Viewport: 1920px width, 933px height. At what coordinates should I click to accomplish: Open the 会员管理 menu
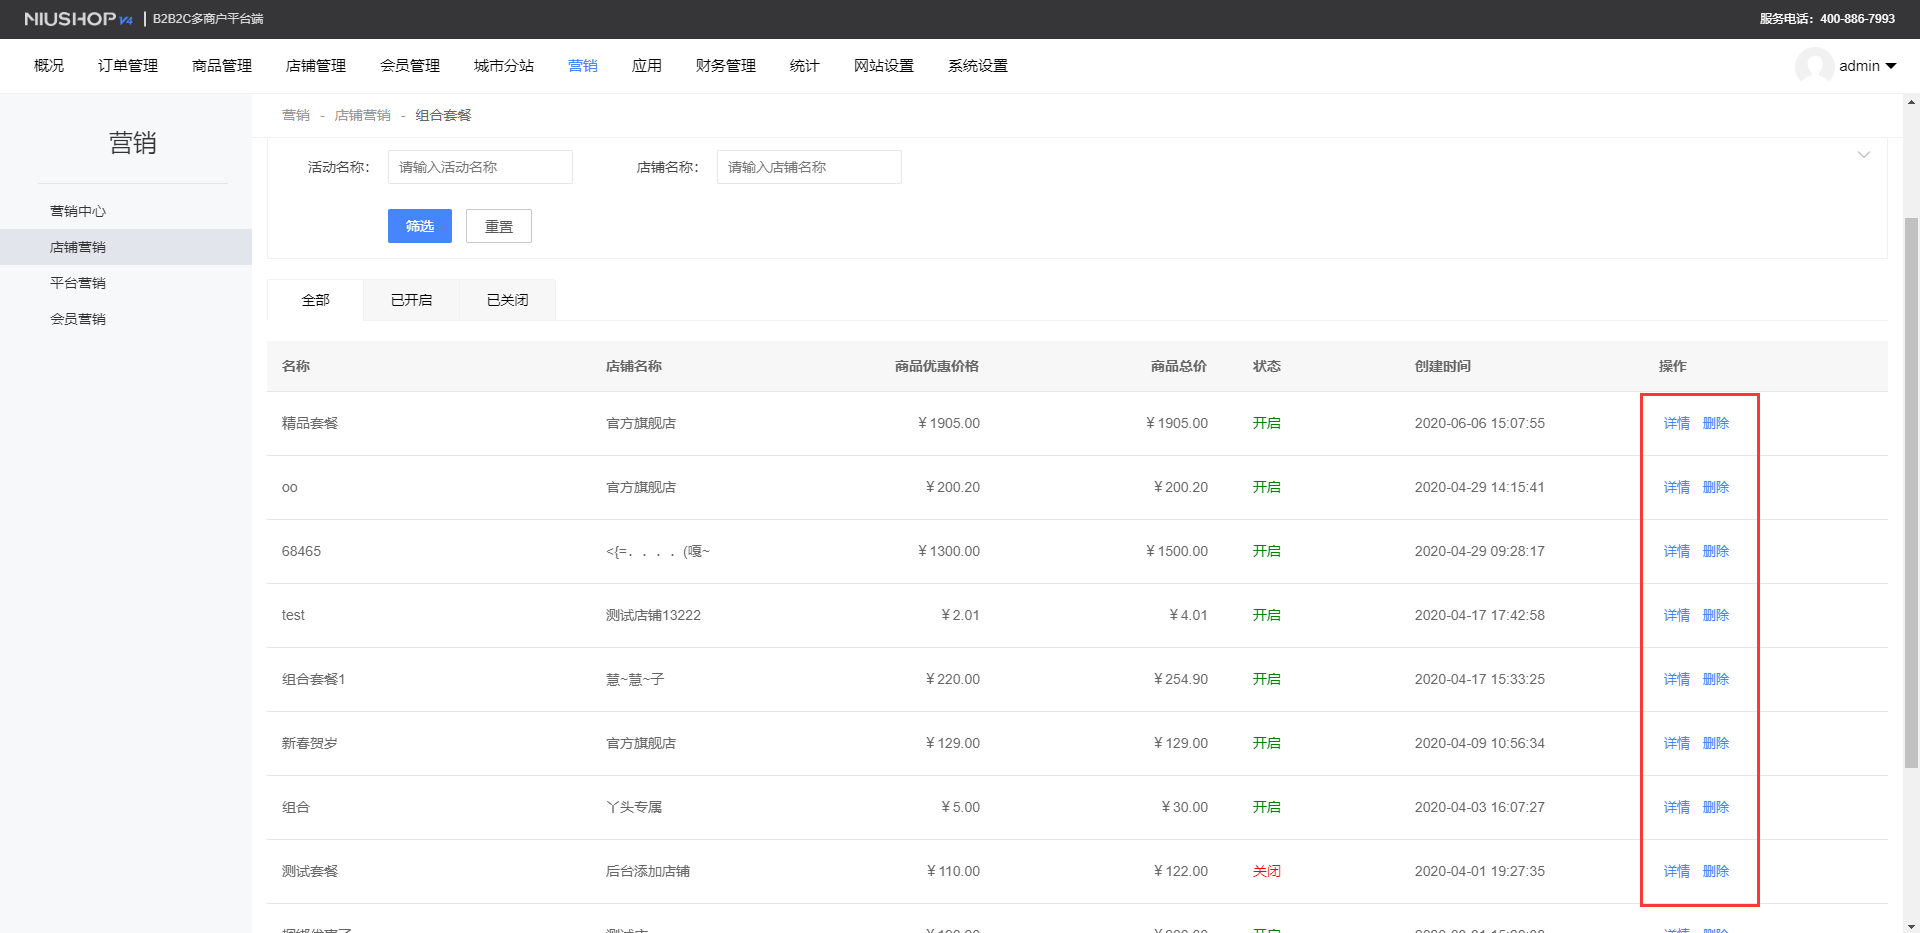tap(410, 66)
